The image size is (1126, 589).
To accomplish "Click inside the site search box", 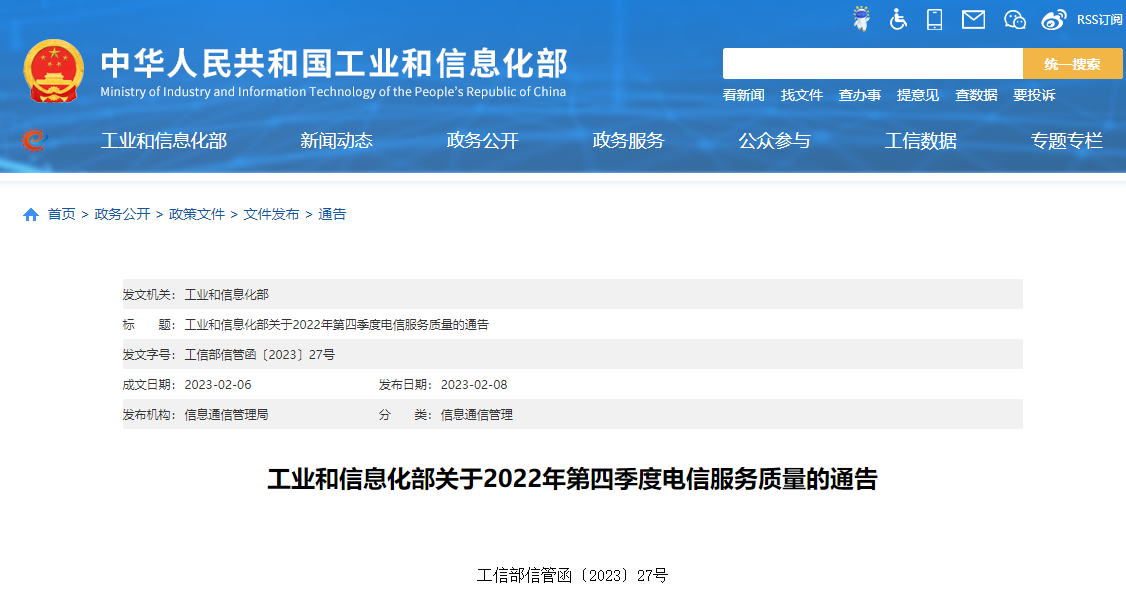I will (873, 64).
